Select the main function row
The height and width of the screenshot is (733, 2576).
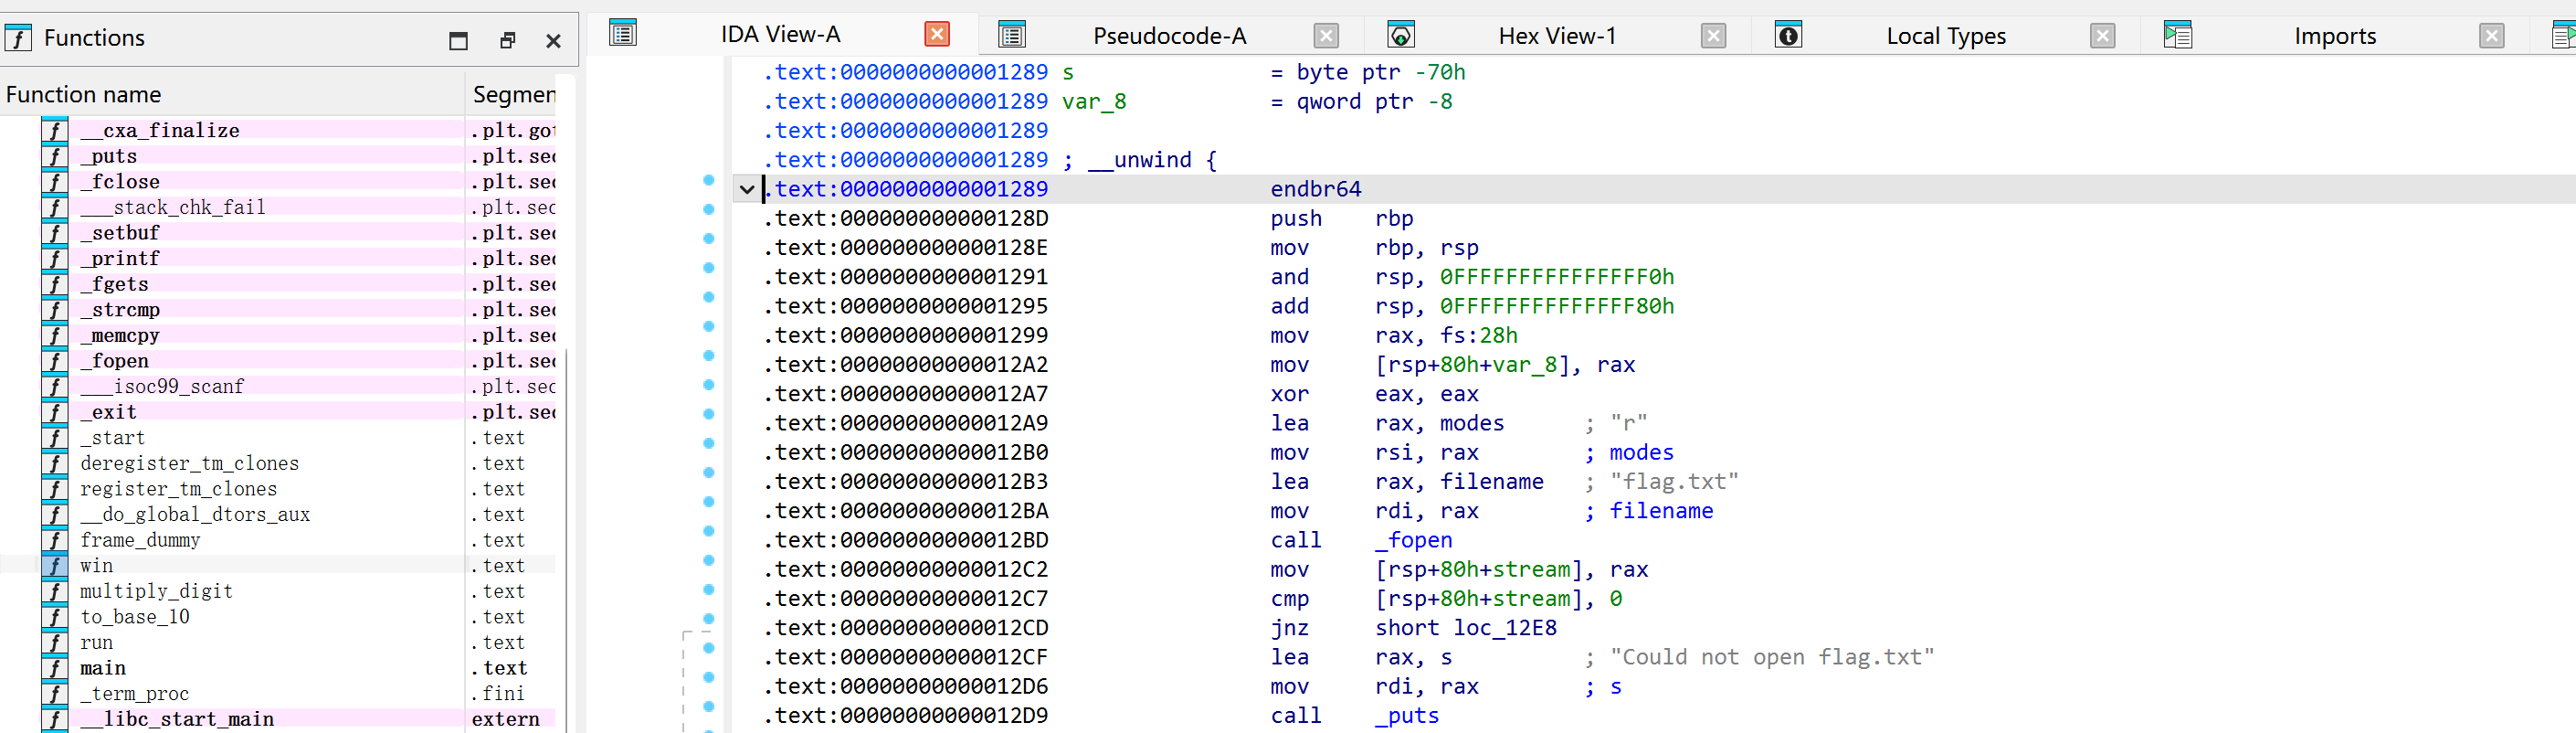click(x=278, y=668)
